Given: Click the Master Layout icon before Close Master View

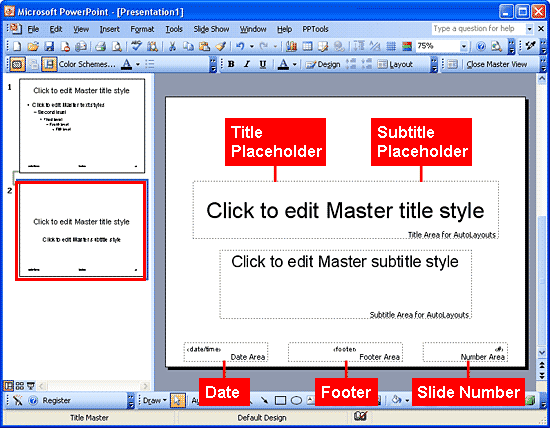Looking at the screenshot, I should [452, 64].
